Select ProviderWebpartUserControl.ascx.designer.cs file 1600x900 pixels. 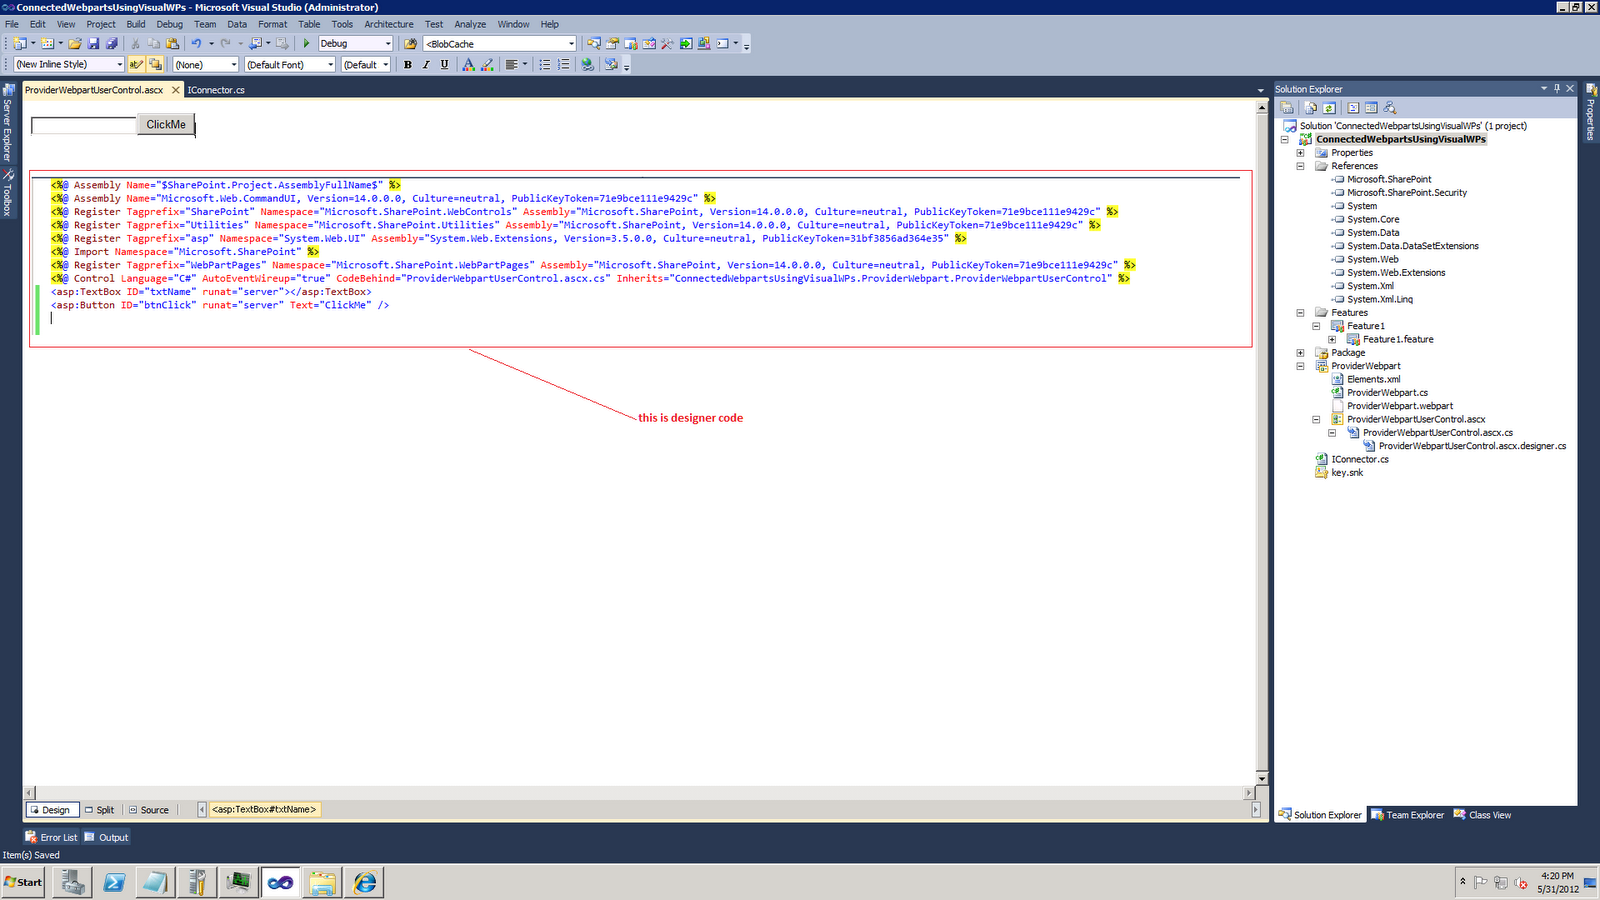pyautogui.click(x=1472, y=446)
